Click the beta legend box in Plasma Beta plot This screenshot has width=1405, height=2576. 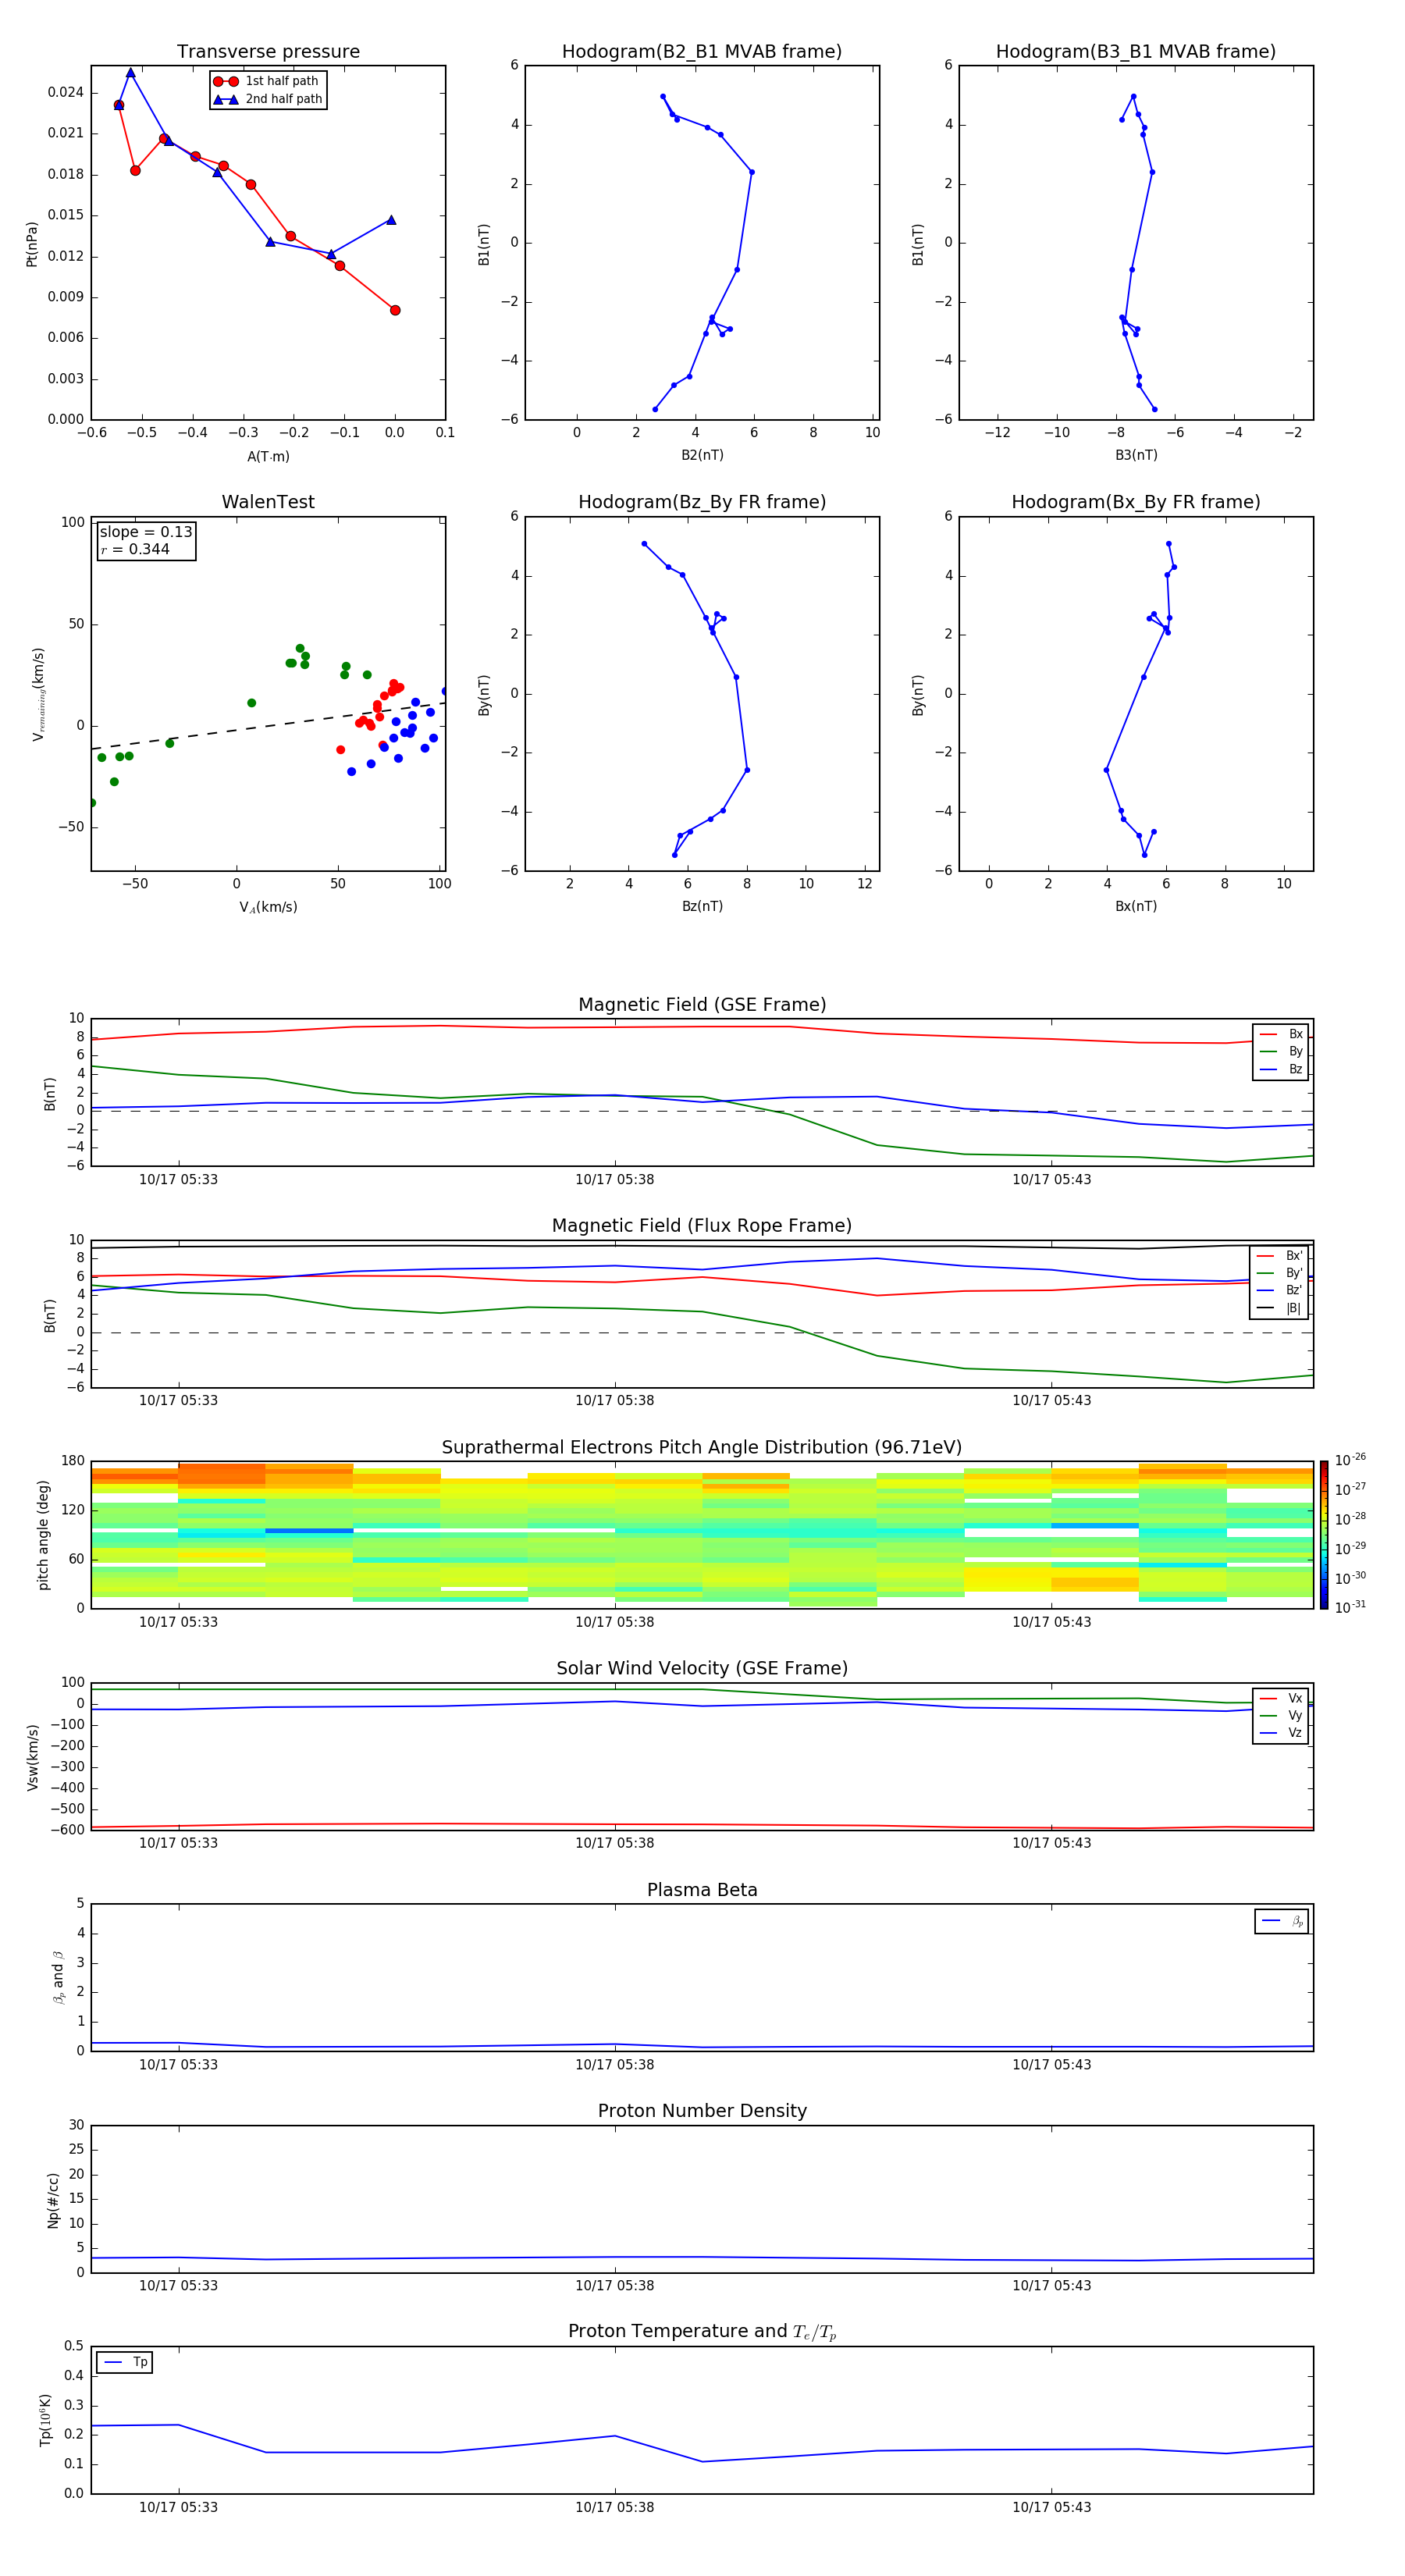(x=1281, y=1921)
